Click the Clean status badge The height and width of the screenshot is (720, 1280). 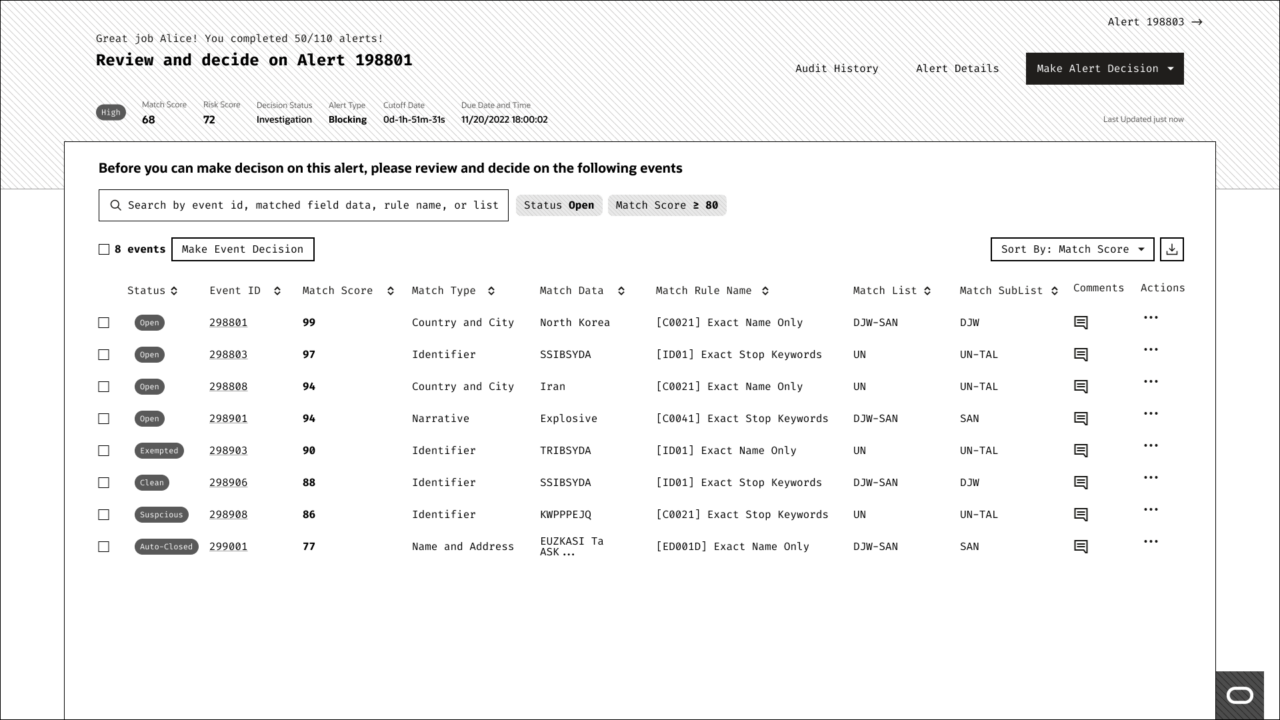click(x=152, y=483)
